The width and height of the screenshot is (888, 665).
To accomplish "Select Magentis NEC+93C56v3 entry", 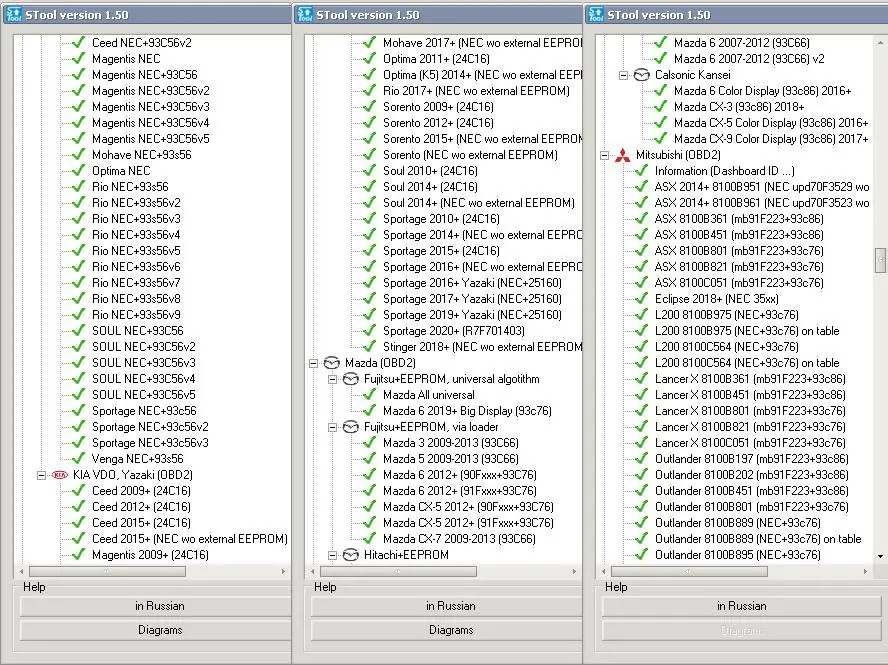I will tap(151, 106).
